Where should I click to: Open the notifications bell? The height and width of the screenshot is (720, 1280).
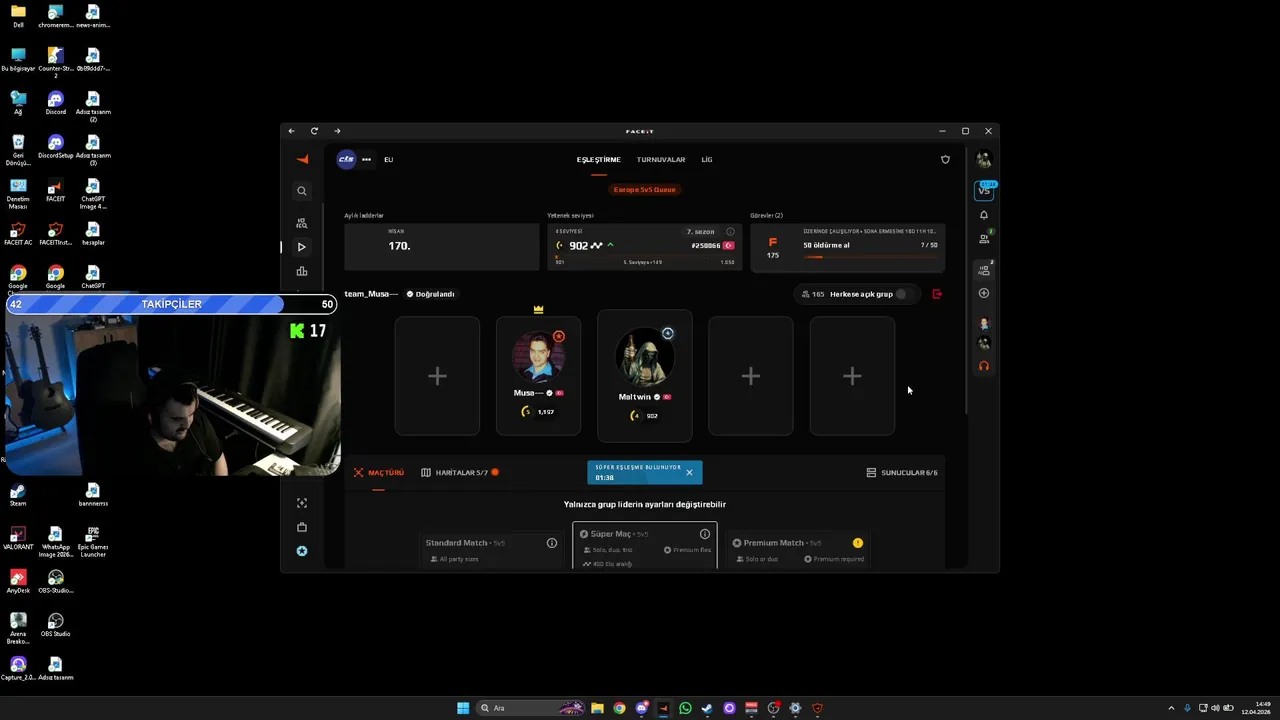[984, 215]
